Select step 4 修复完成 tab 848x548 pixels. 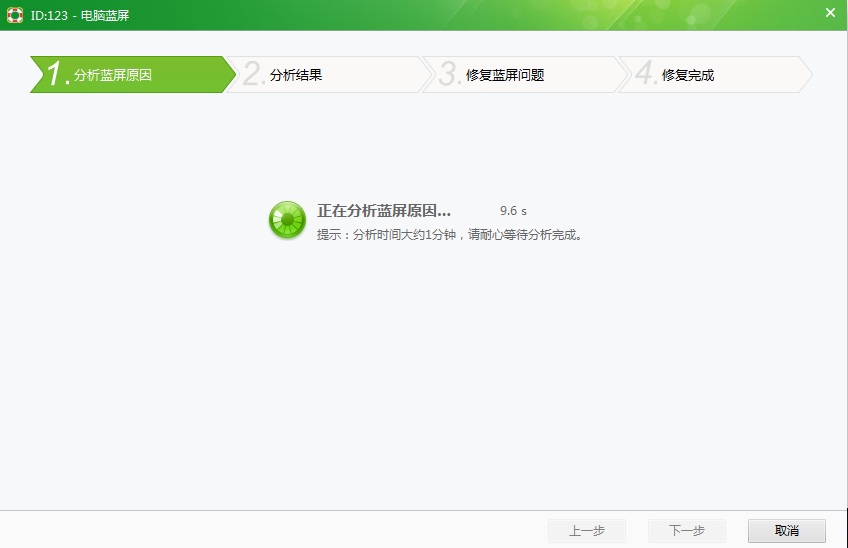click(x=715, y=75)
